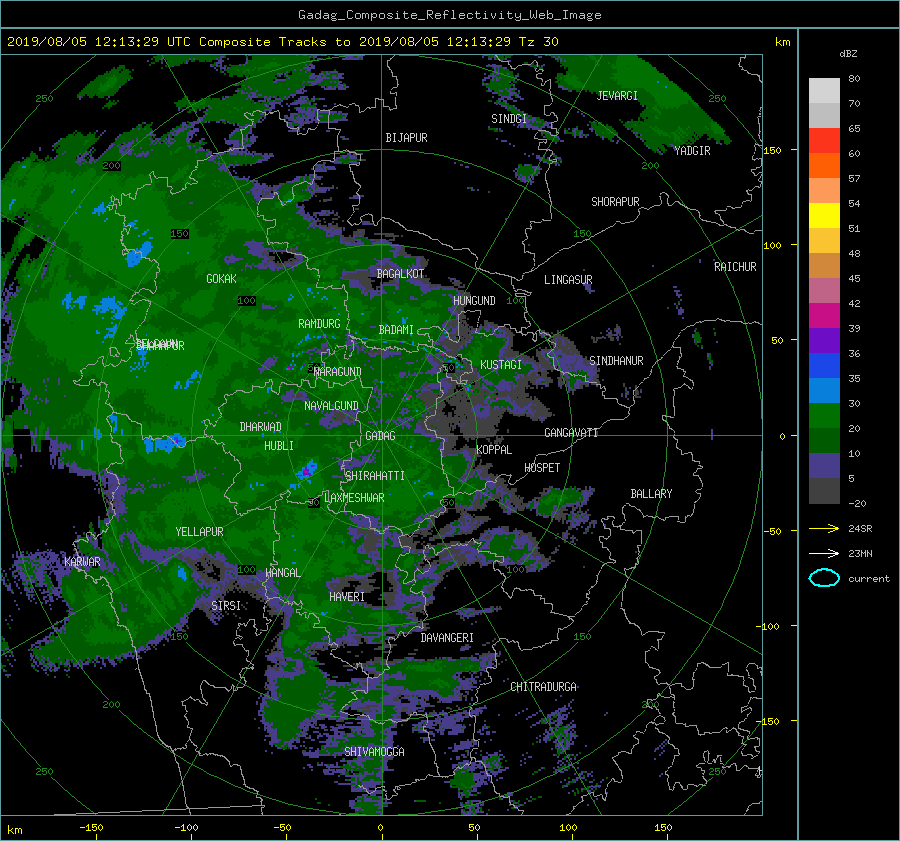The height and width of the screenshot is (841, 900).
Task: Click the RAICHUR city label
Action: [x=735, y=267]
